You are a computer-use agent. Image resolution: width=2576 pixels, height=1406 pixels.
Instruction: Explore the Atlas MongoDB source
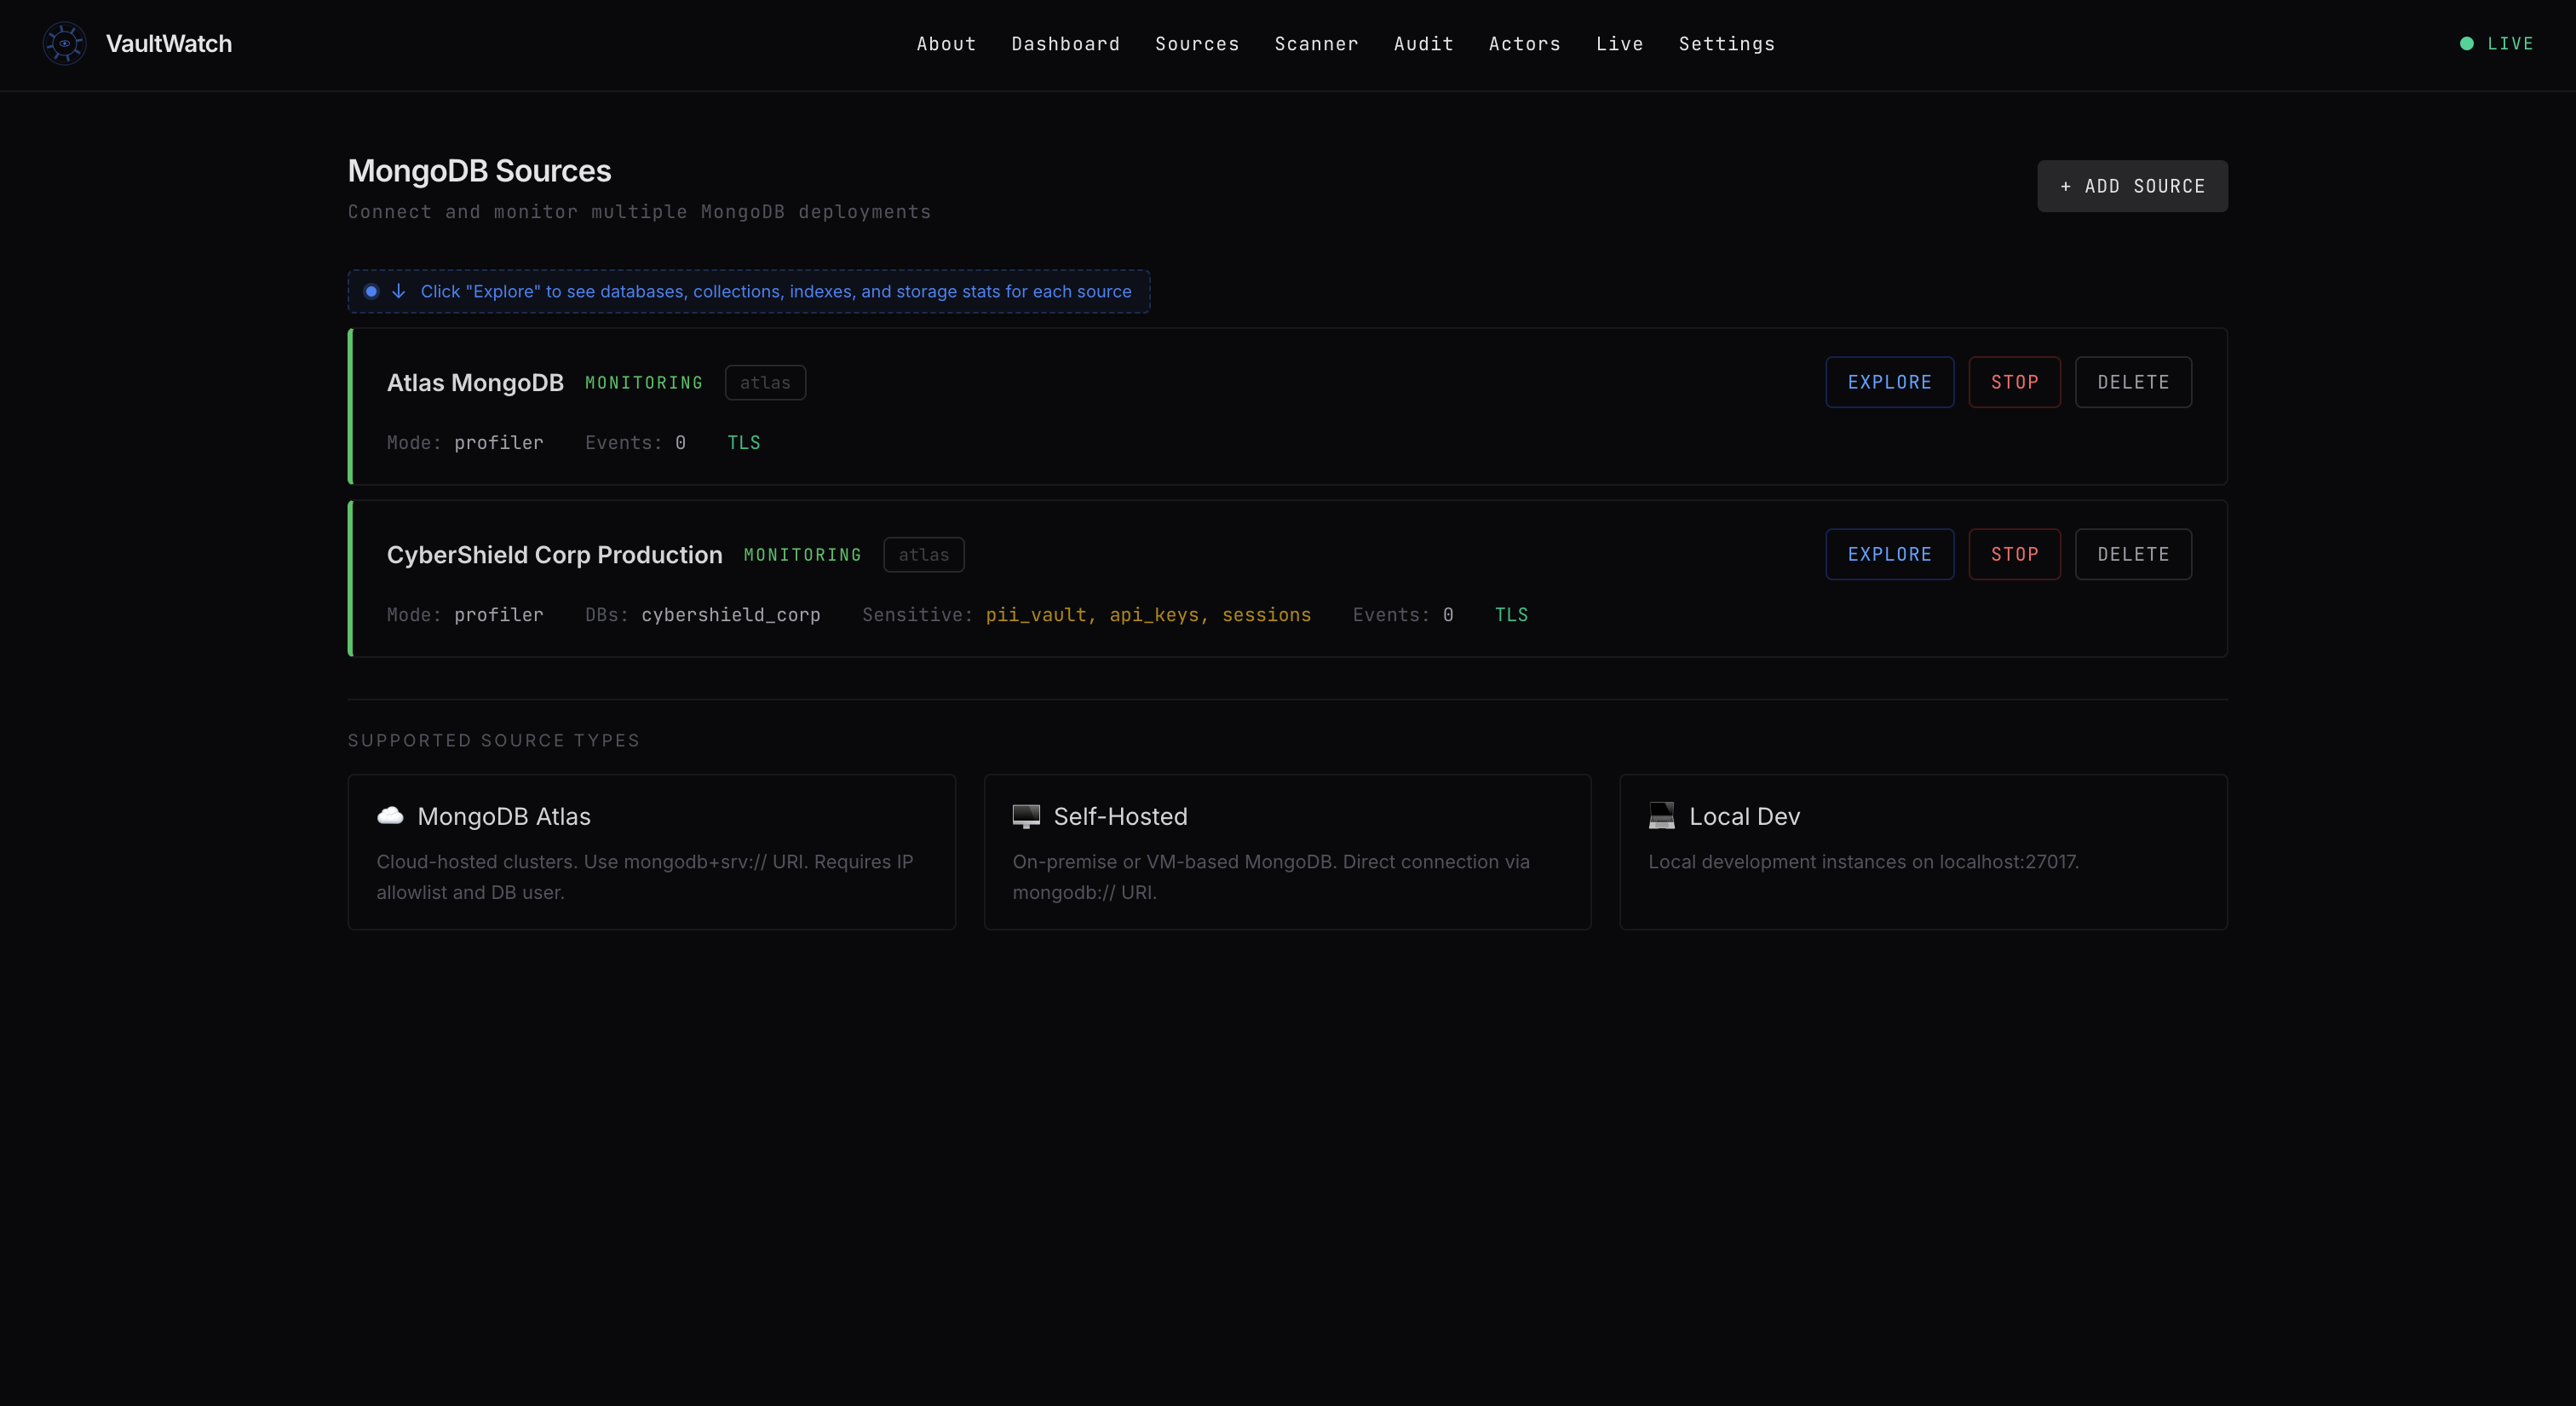1888,382
